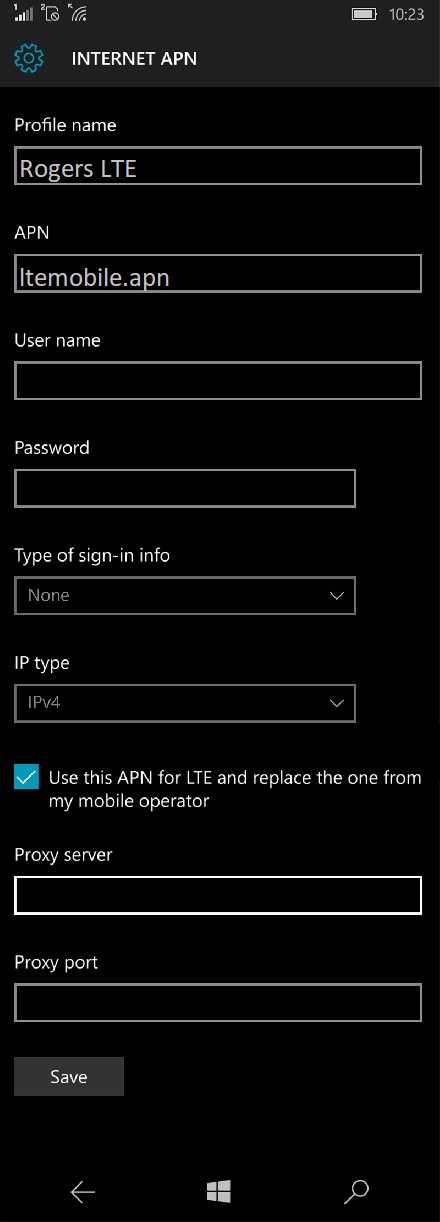
Task: Select the Proxy port input field
Action: point(218,1002)
